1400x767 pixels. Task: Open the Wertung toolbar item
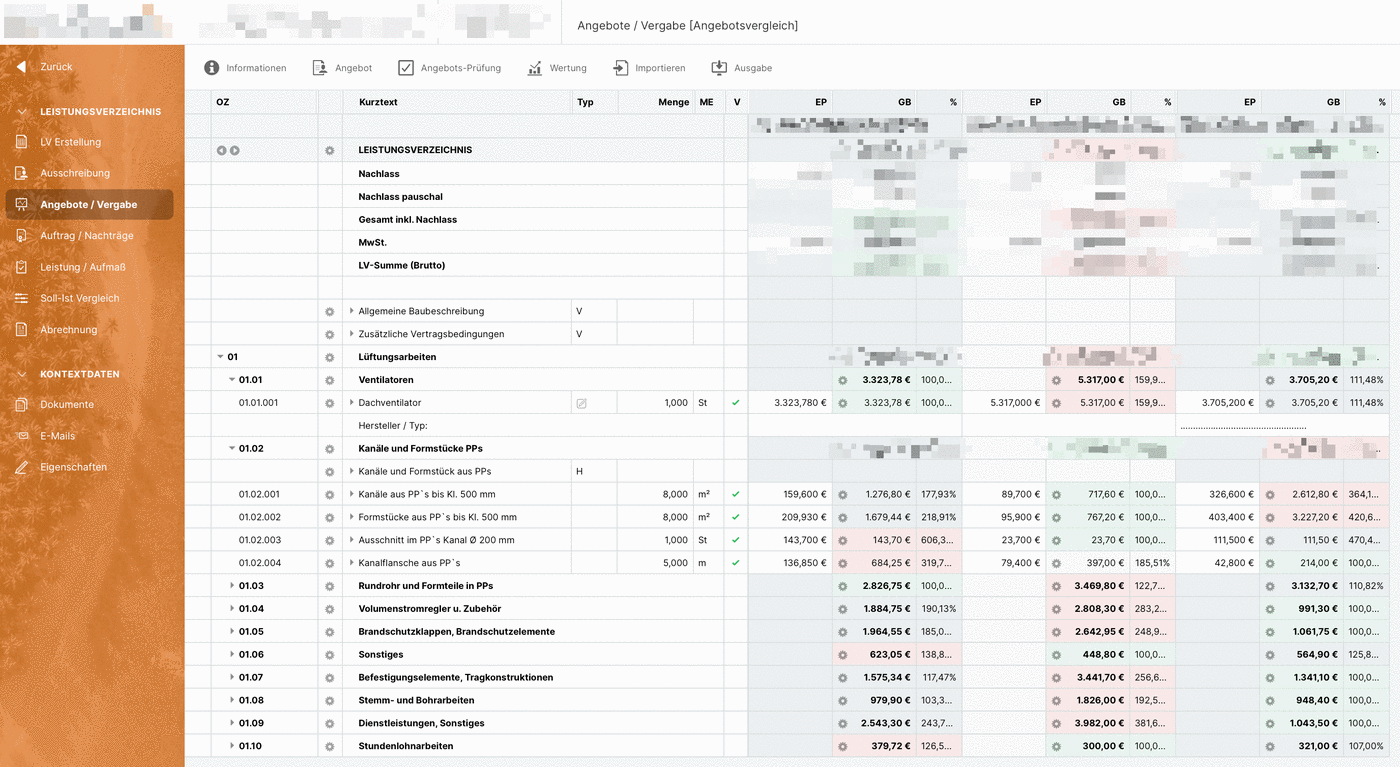tap(557, 68)
